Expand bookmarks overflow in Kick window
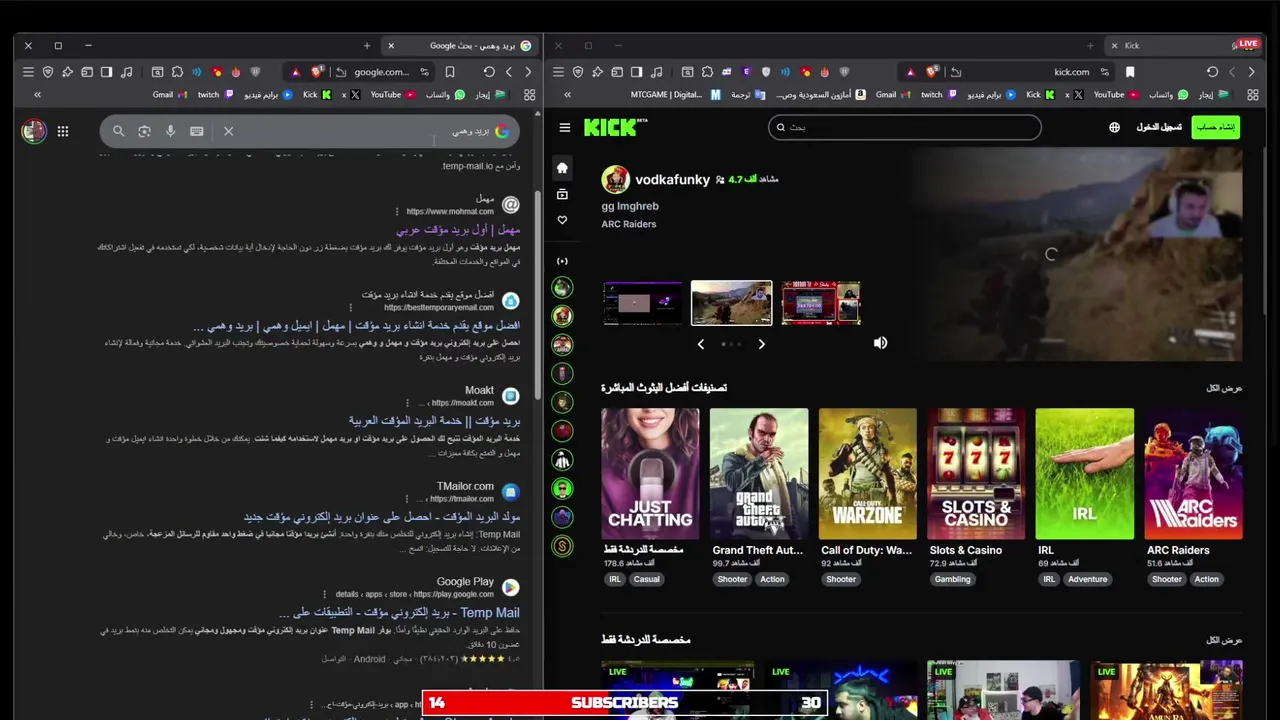Viewport: 1280px width, 720px height. click(x=567, y=95)
